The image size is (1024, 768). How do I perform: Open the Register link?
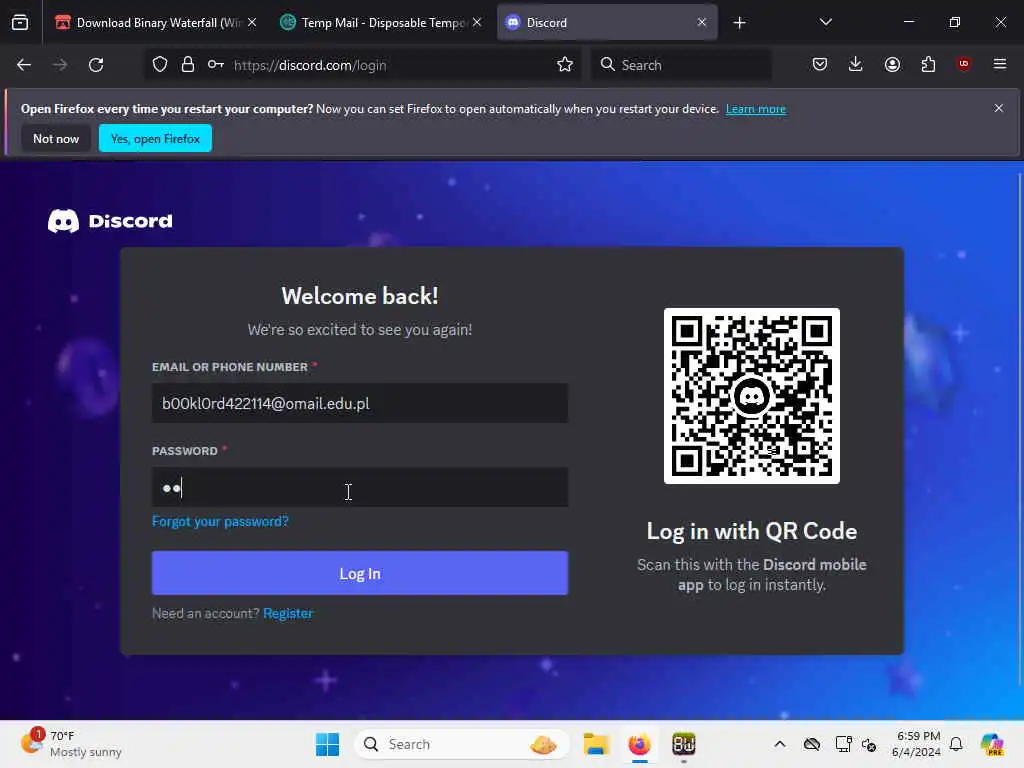[x=288, y=613]
